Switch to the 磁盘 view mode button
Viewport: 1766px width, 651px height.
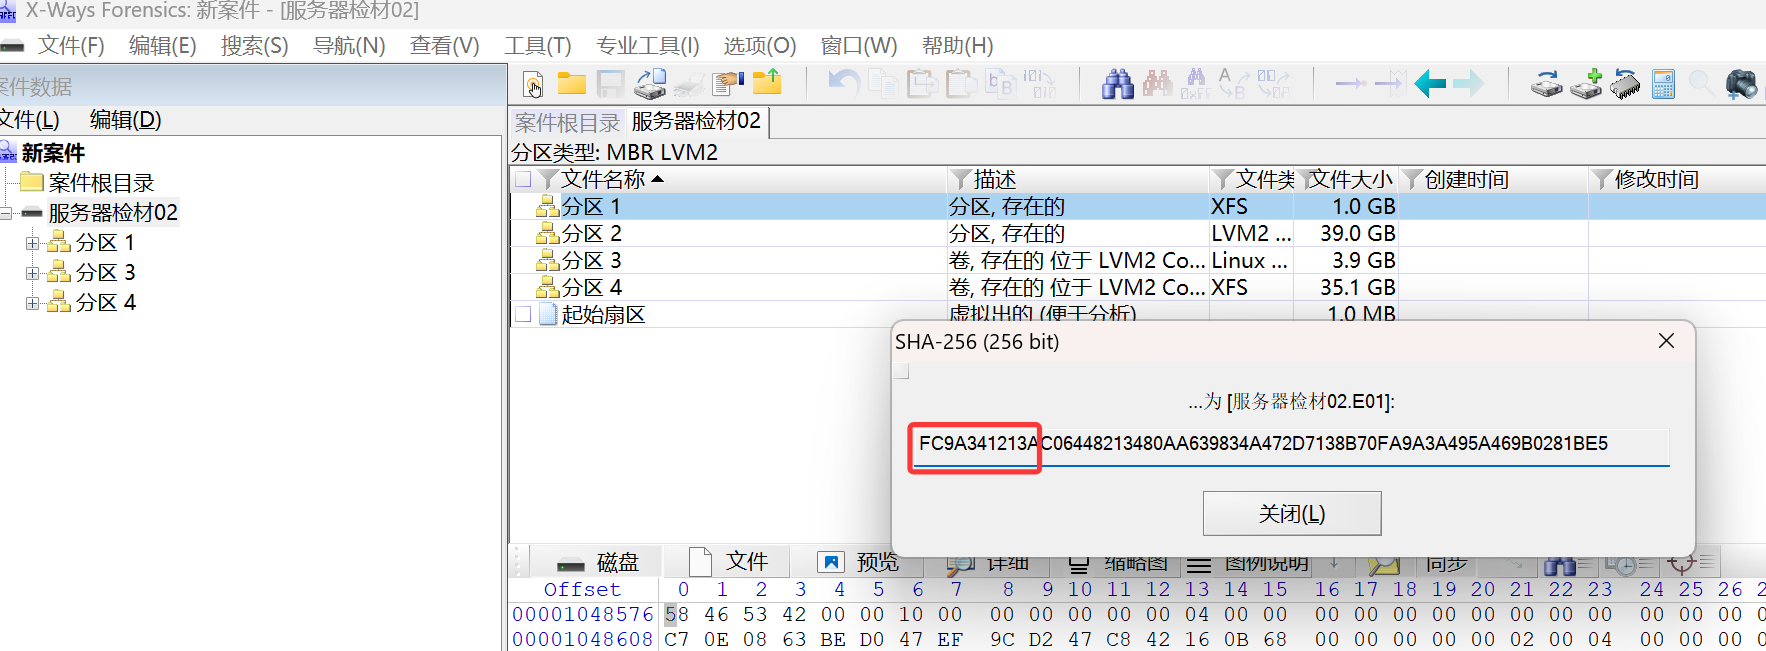tap(597, 562)
